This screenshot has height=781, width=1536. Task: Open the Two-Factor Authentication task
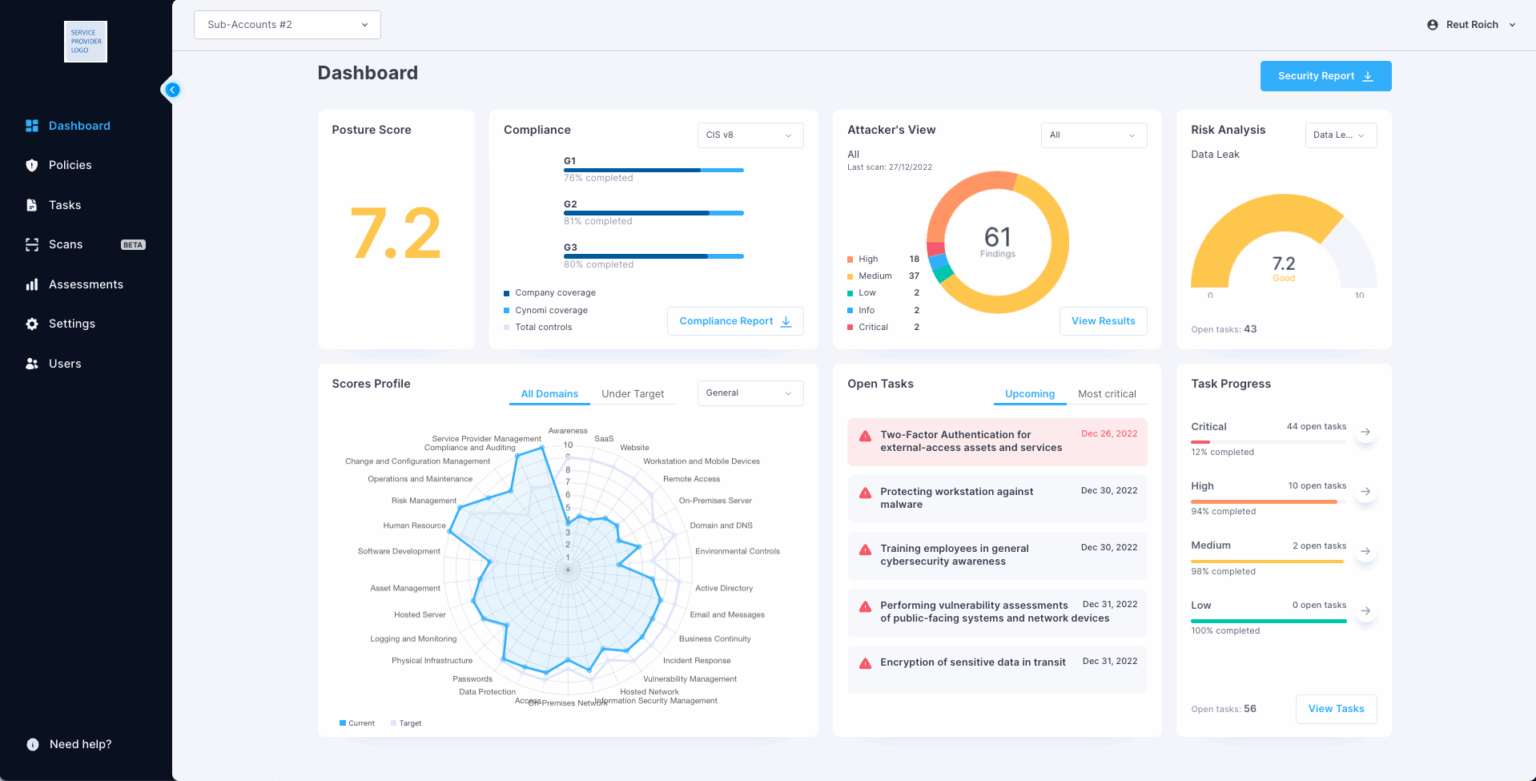pos(997,442)
